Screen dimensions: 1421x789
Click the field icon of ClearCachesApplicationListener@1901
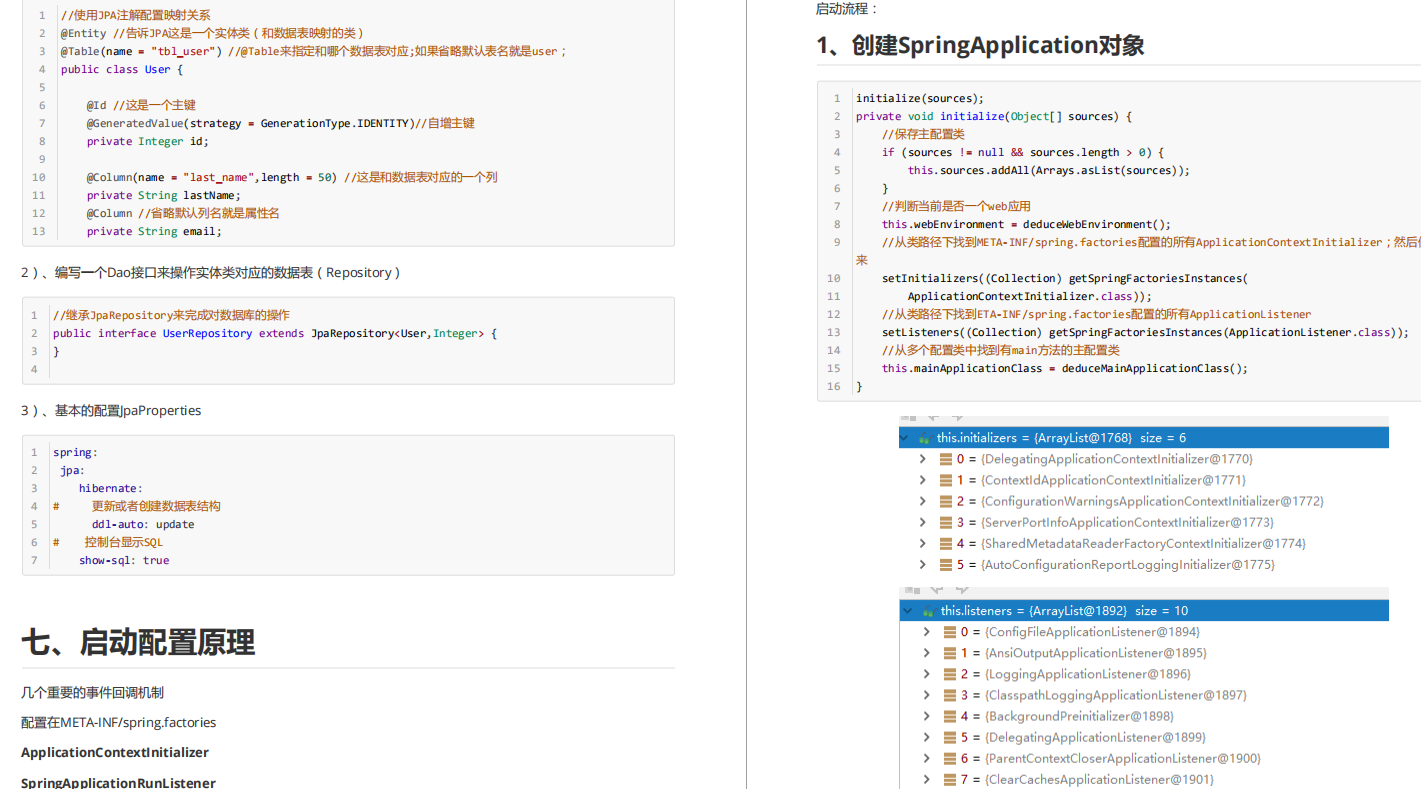coord(950,779)
